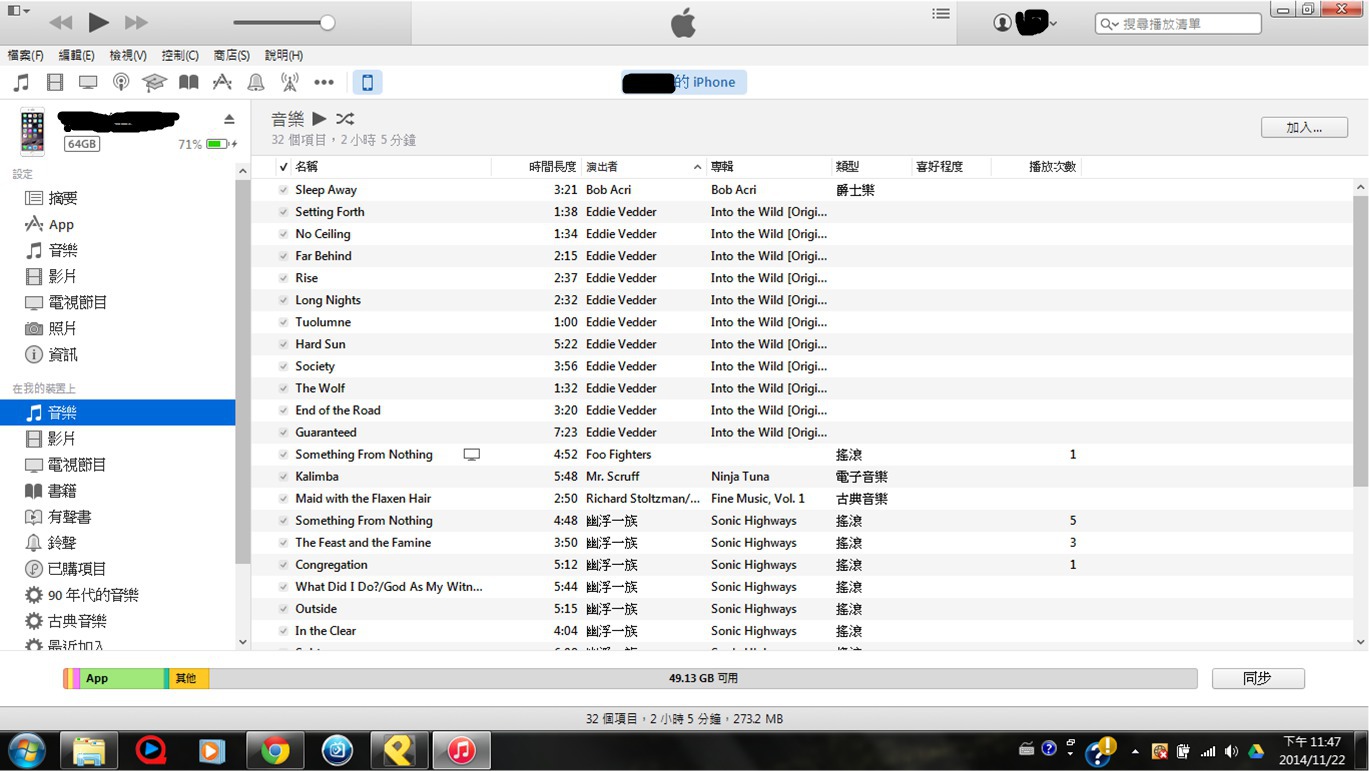Click the 同步 sync button
1369x771 pixels.
coord(1258,678)
